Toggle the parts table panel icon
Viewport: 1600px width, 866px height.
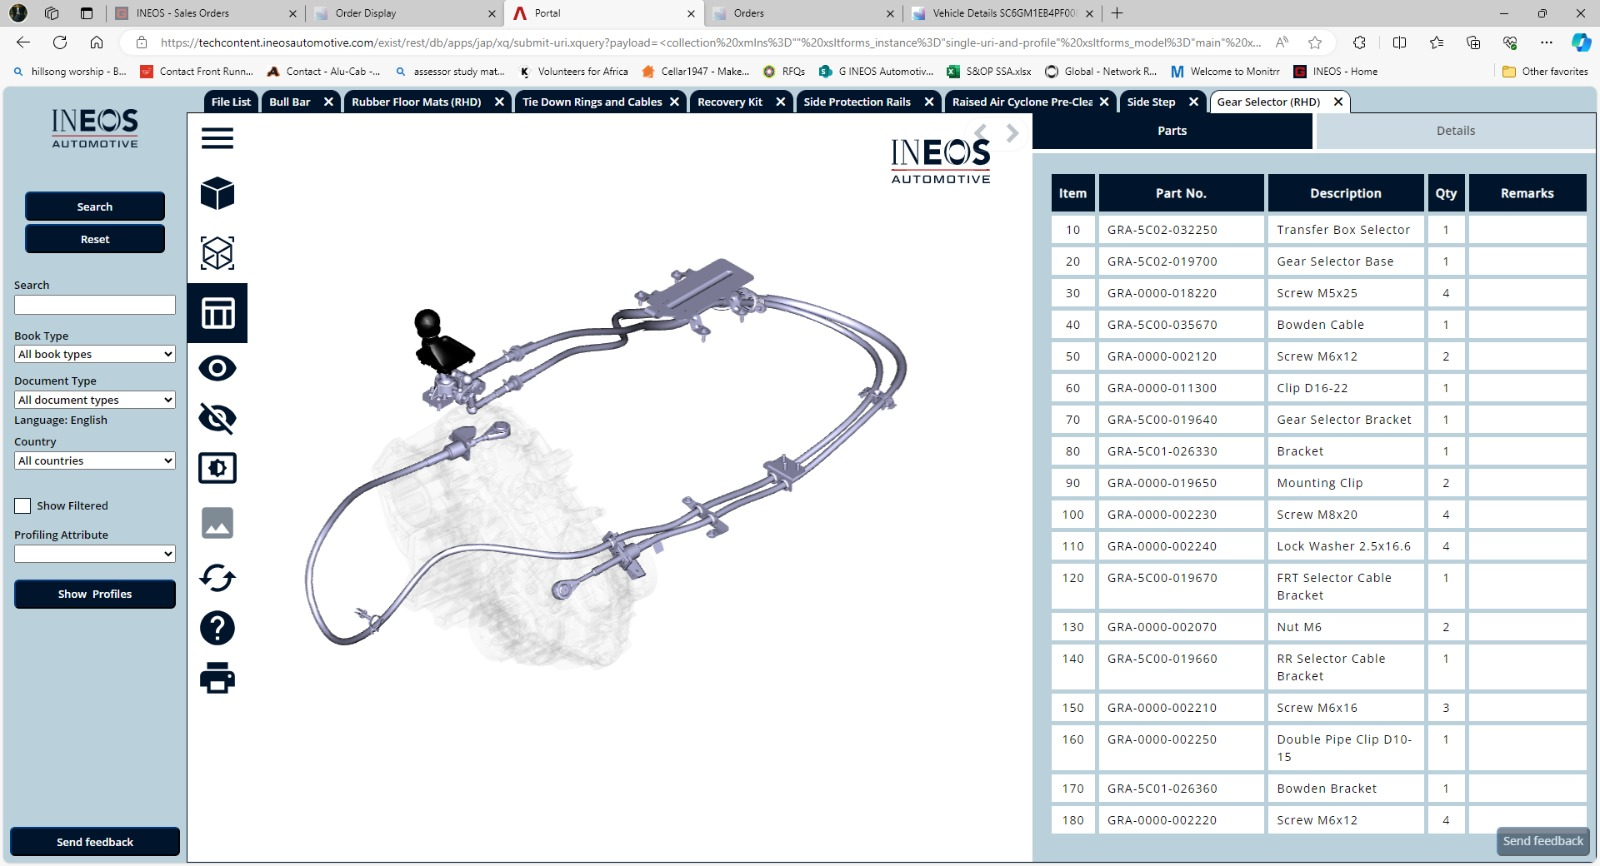click(217, 313)
